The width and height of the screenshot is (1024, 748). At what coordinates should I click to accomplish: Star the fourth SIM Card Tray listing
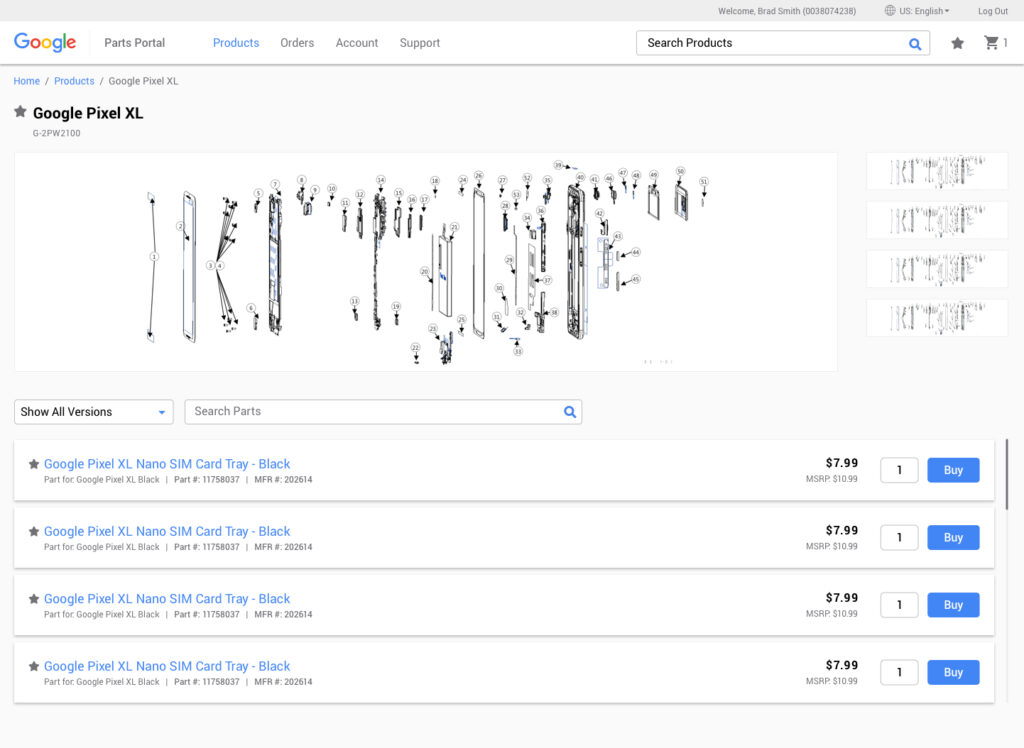(x=34, y=666)
